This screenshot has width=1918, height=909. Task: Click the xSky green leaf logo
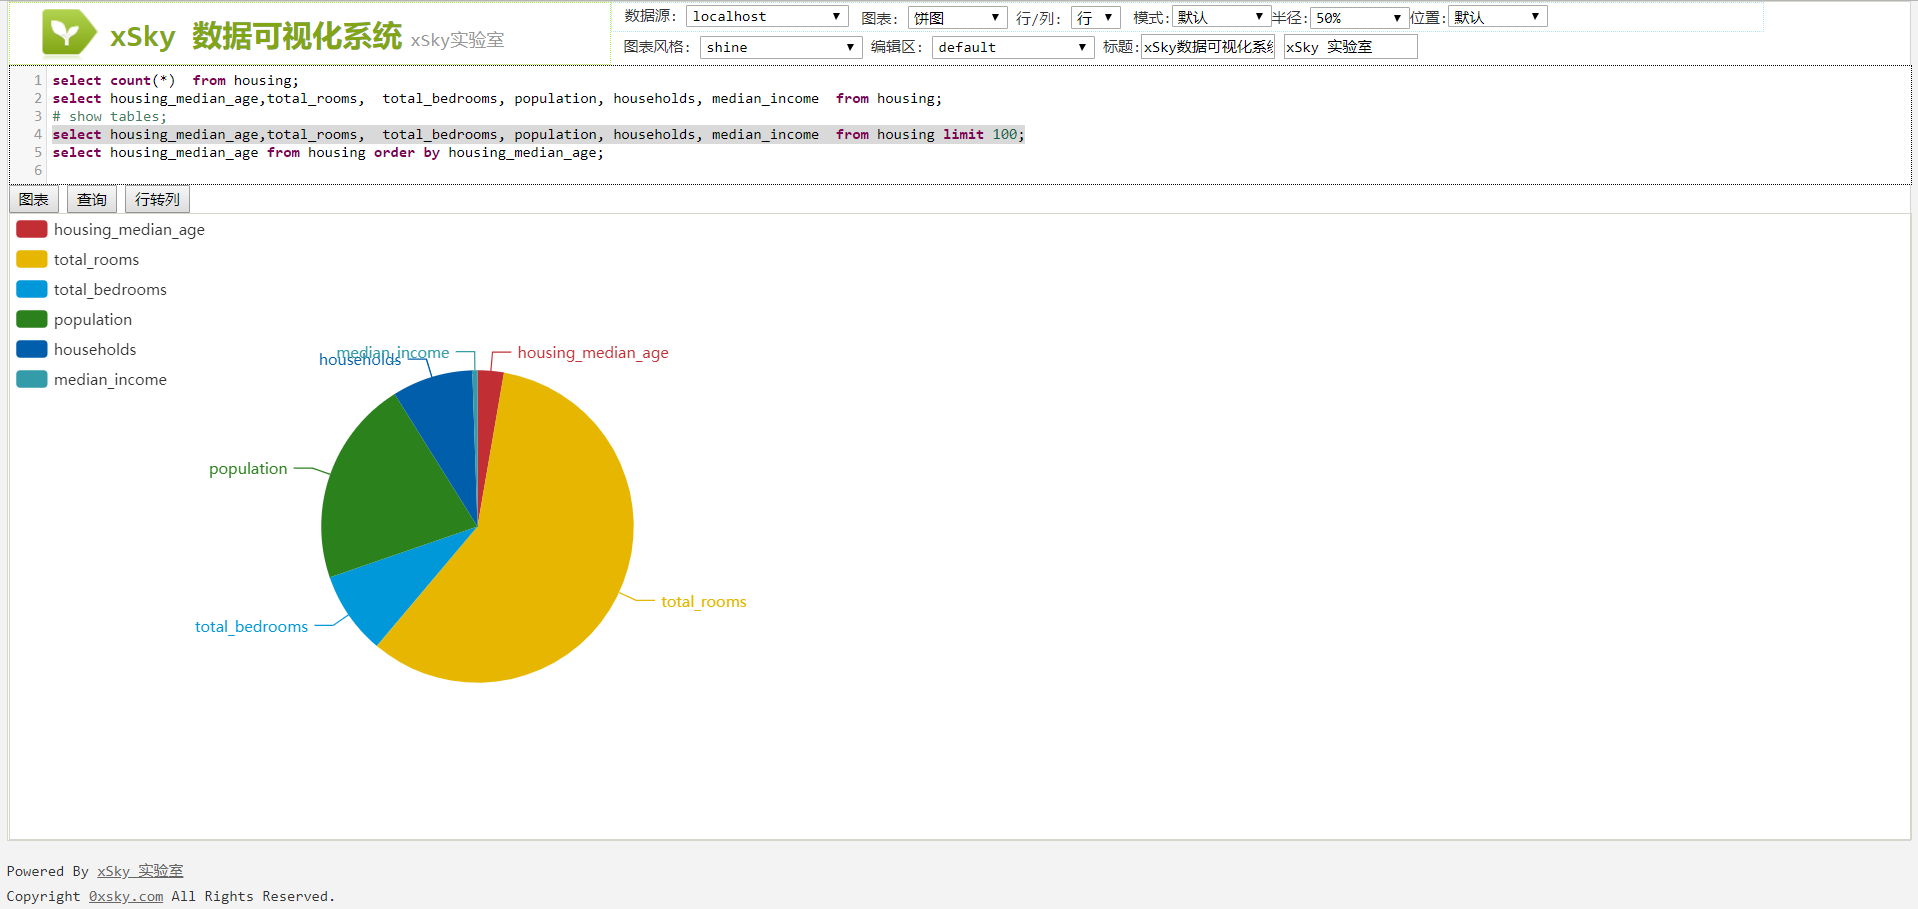pyautogui.click(x=68, y=33)
